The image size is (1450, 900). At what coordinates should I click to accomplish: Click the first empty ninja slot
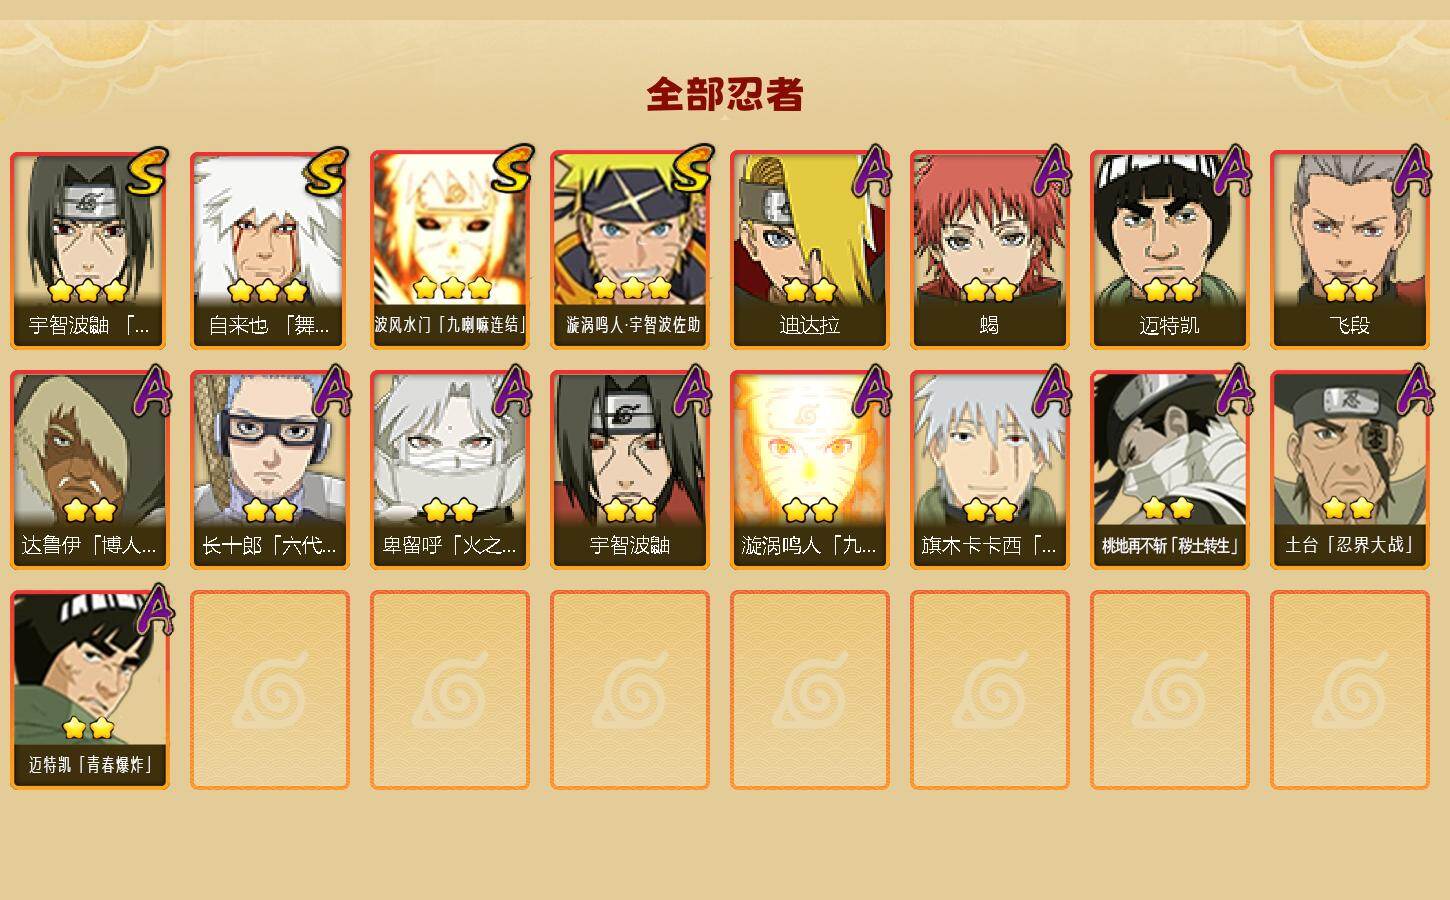[x=270, y=690]
